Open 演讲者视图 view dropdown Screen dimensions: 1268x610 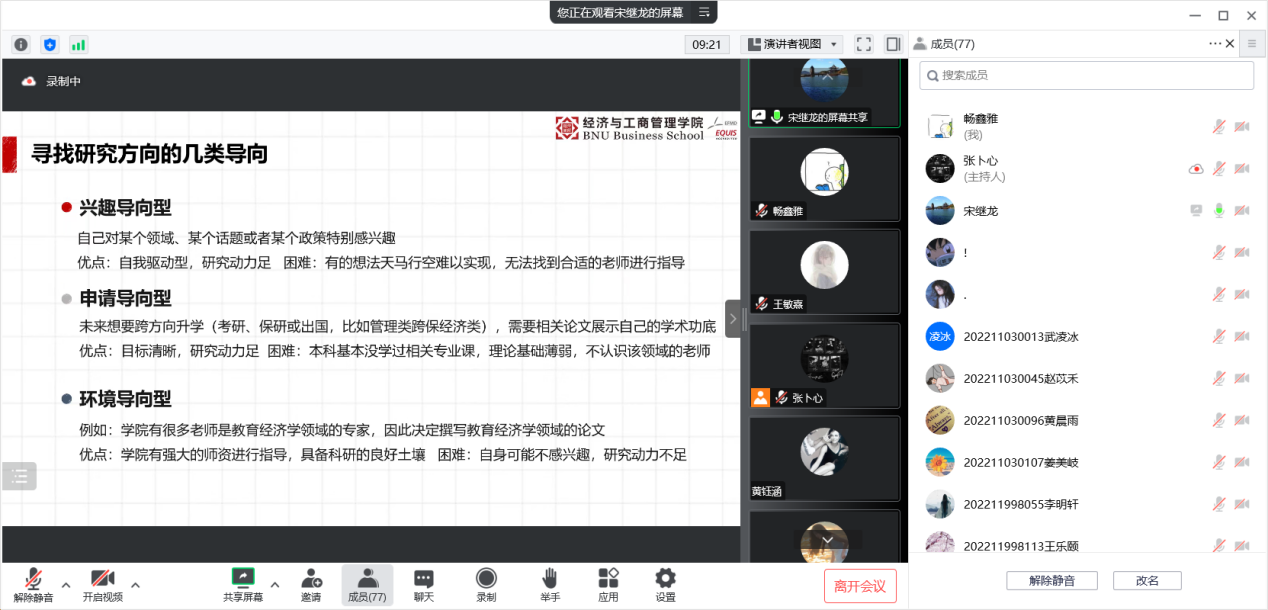tap(792, 44)
